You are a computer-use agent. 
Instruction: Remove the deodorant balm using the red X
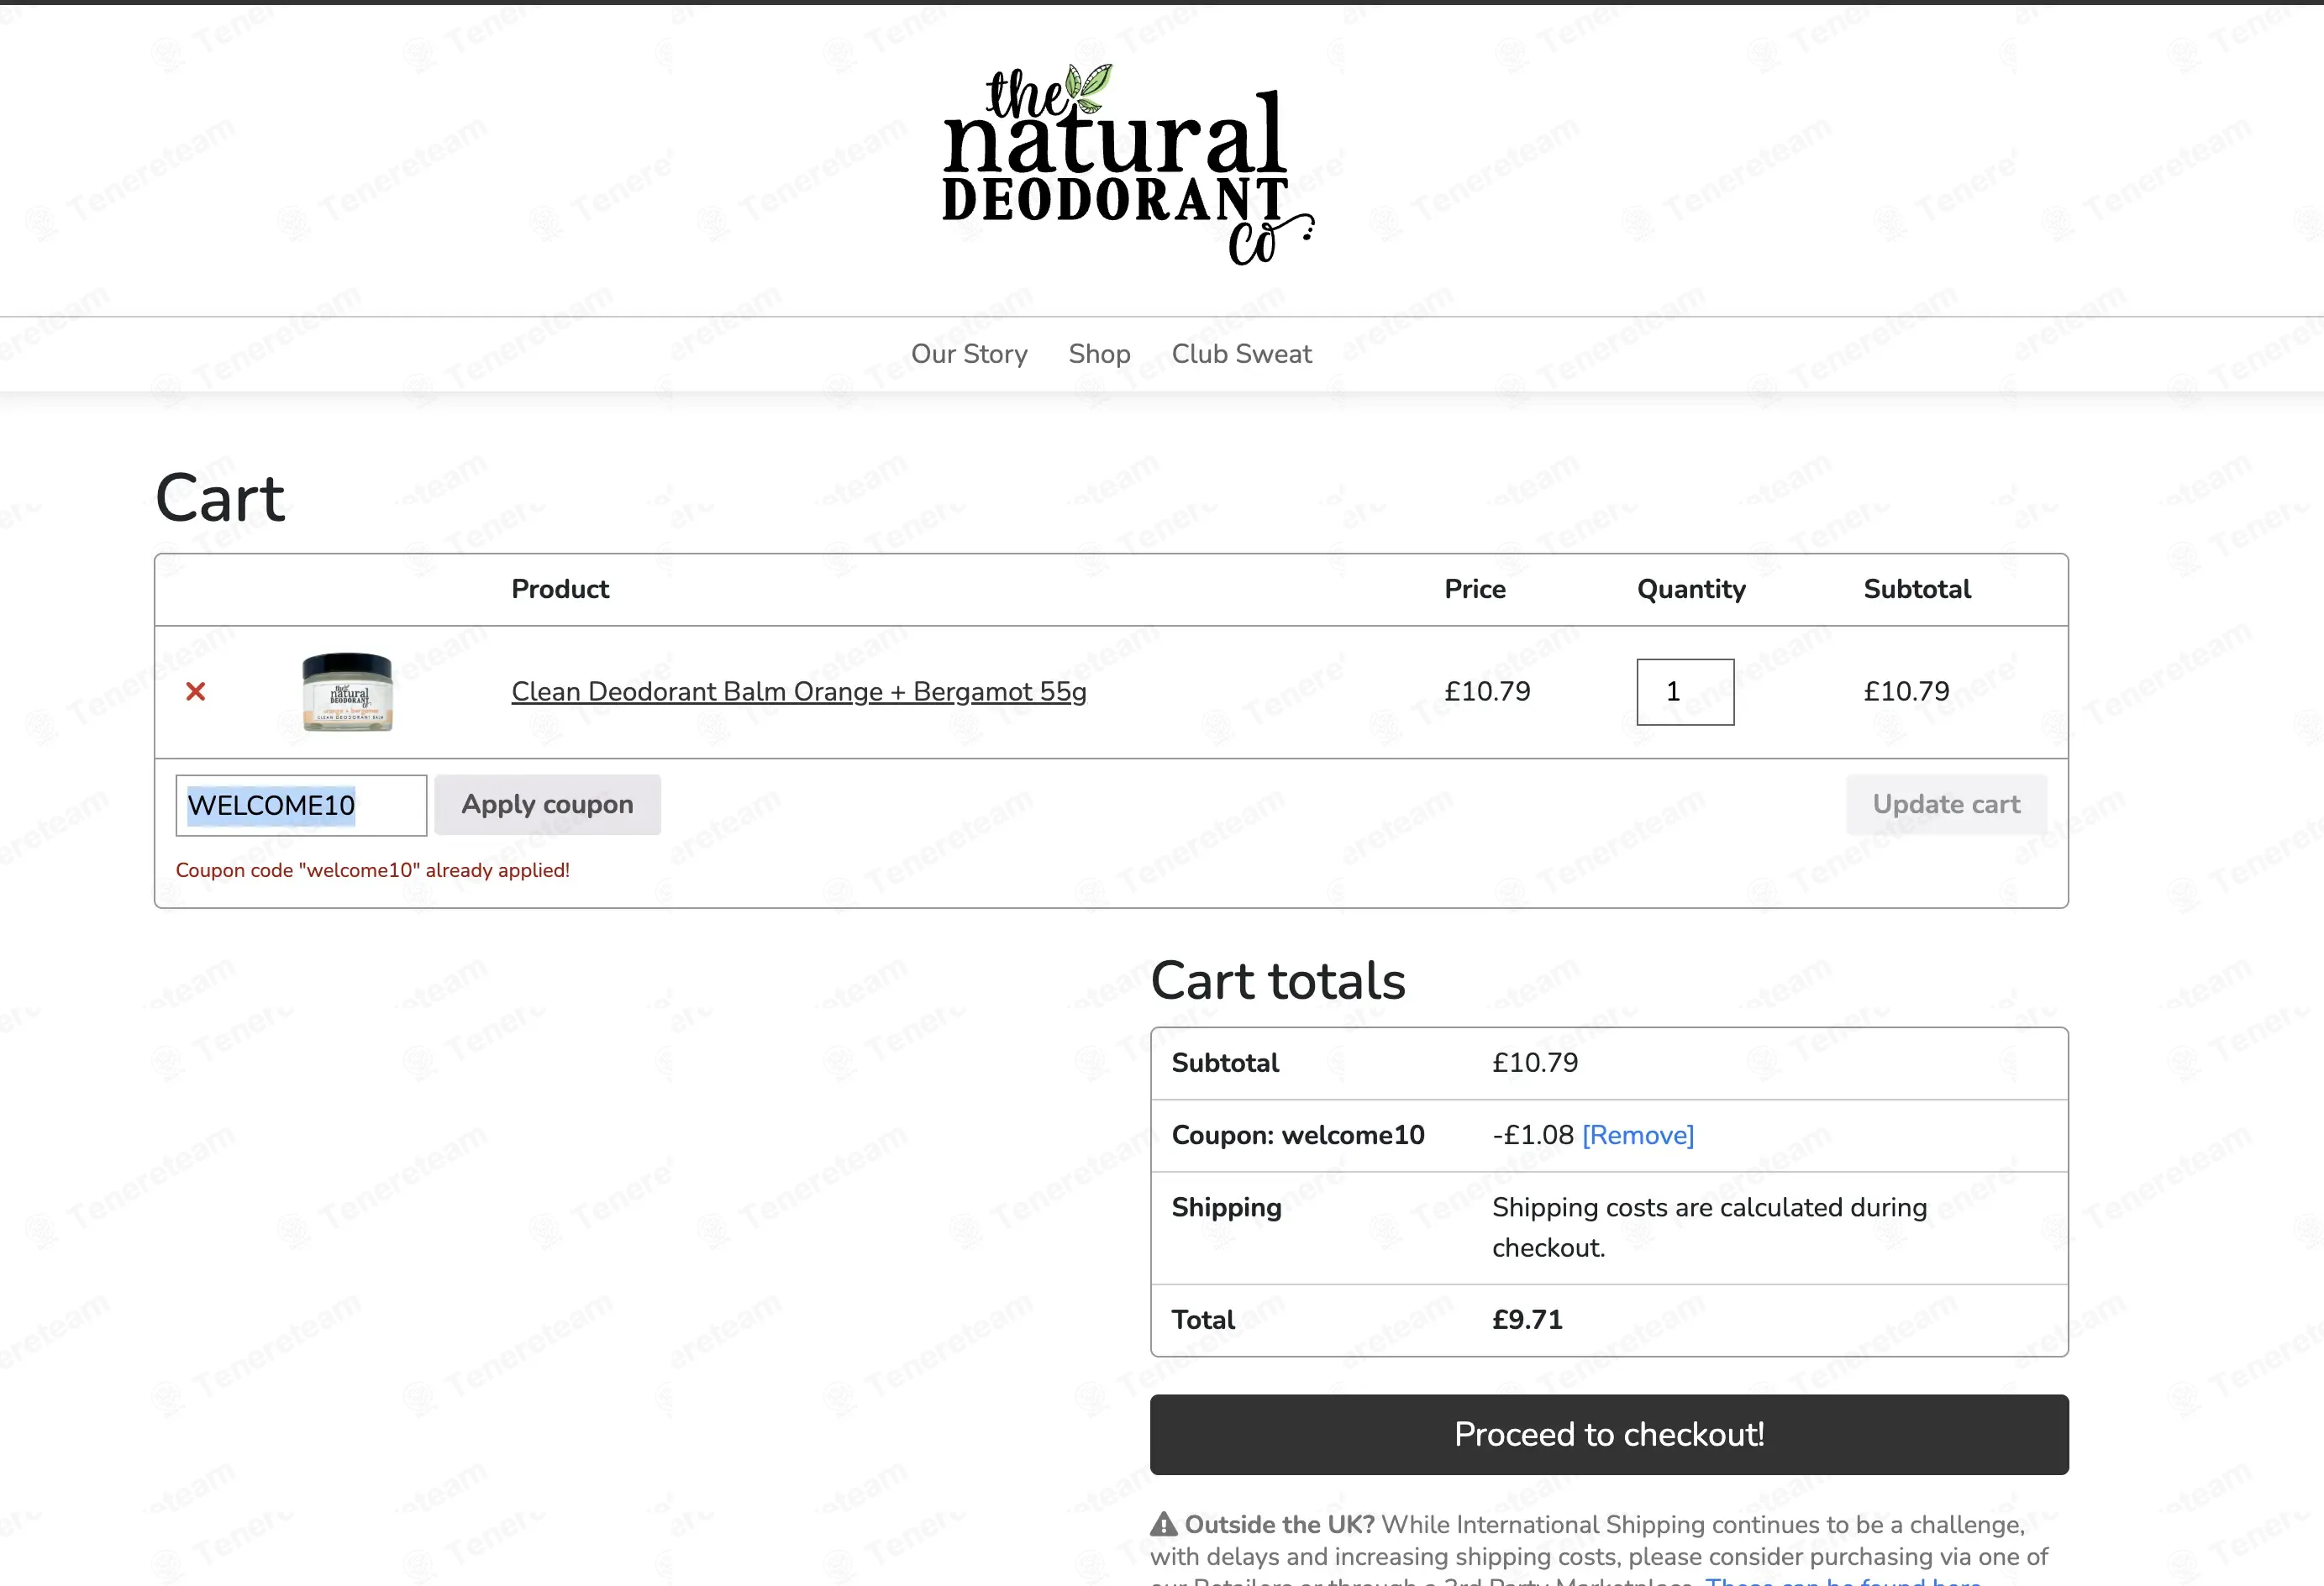click(x=196, y=691)
